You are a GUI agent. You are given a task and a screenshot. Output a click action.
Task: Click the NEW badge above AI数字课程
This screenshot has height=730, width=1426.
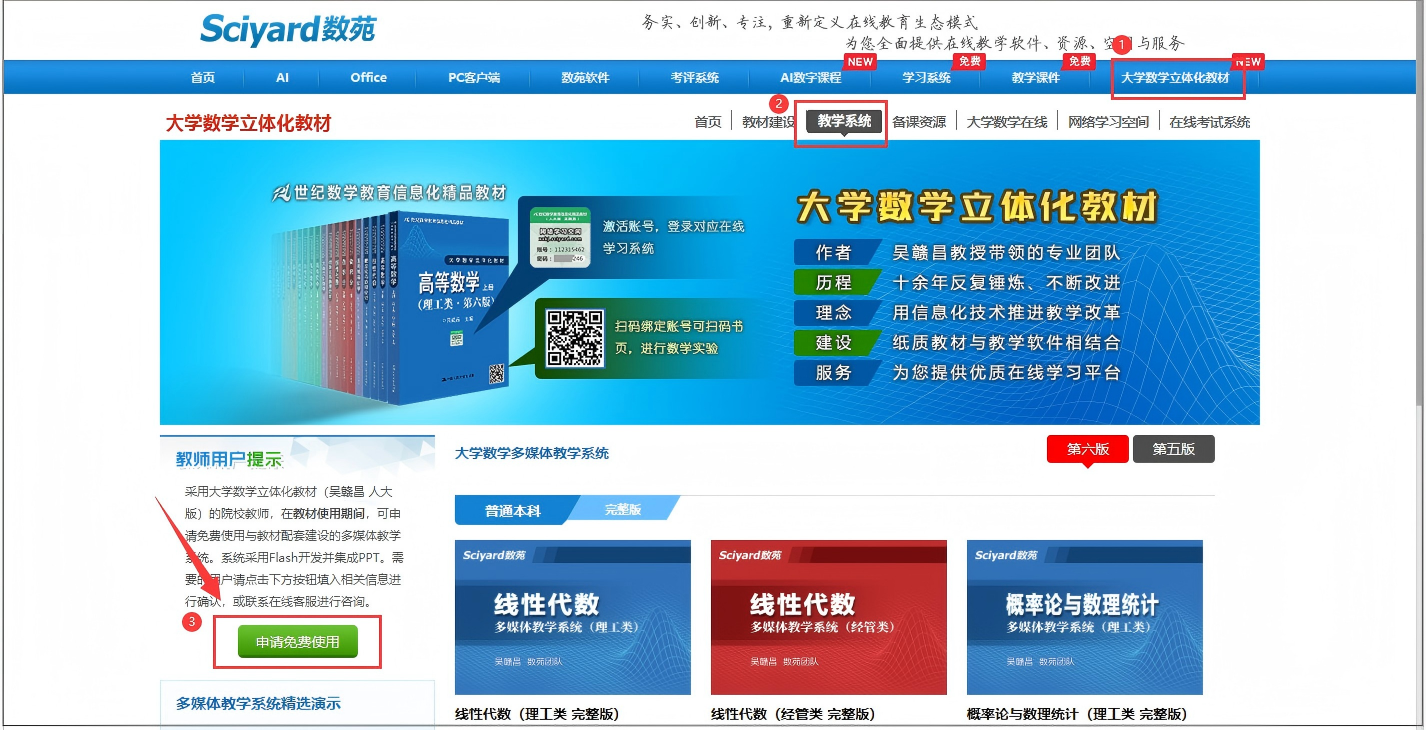pos(860,61)
